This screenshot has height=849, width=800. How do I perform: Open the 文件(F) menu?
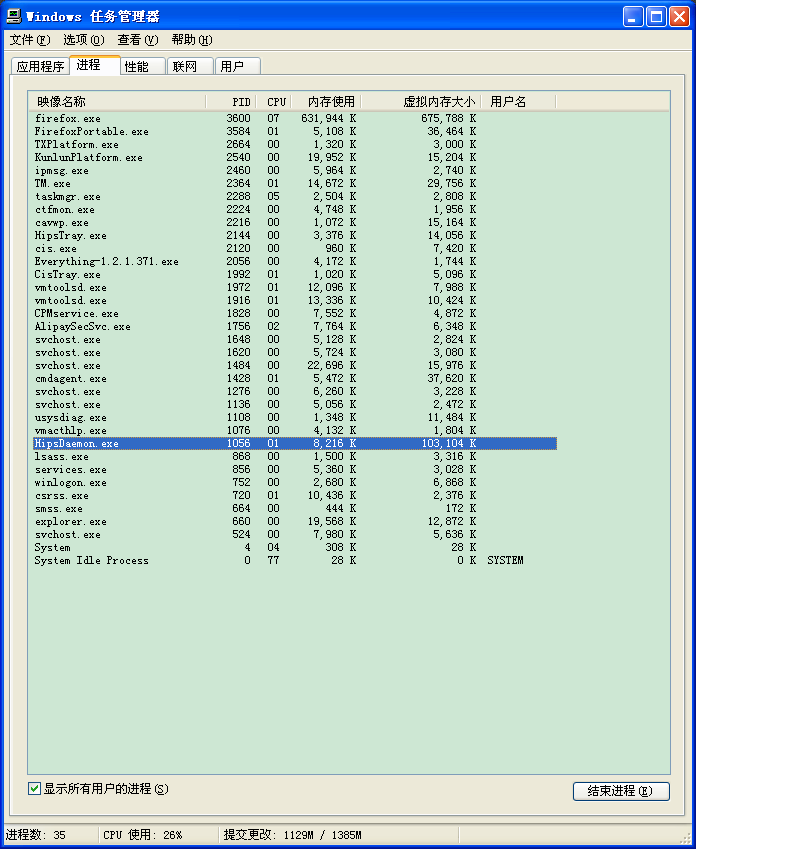point(29,40)
